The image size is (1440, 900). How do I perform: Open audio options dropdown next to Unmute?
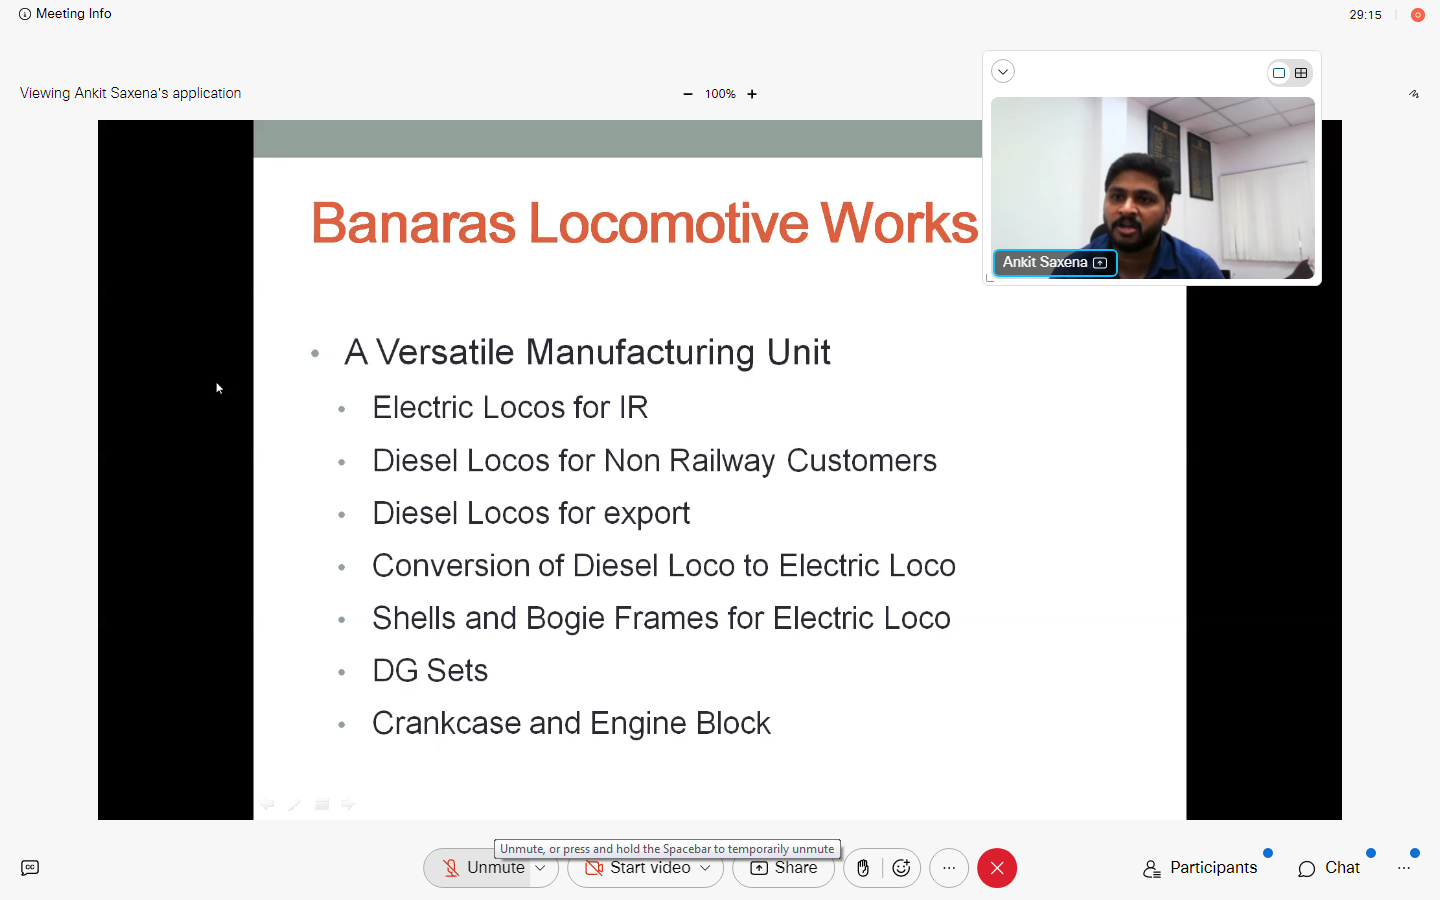[x=540, y=868]
